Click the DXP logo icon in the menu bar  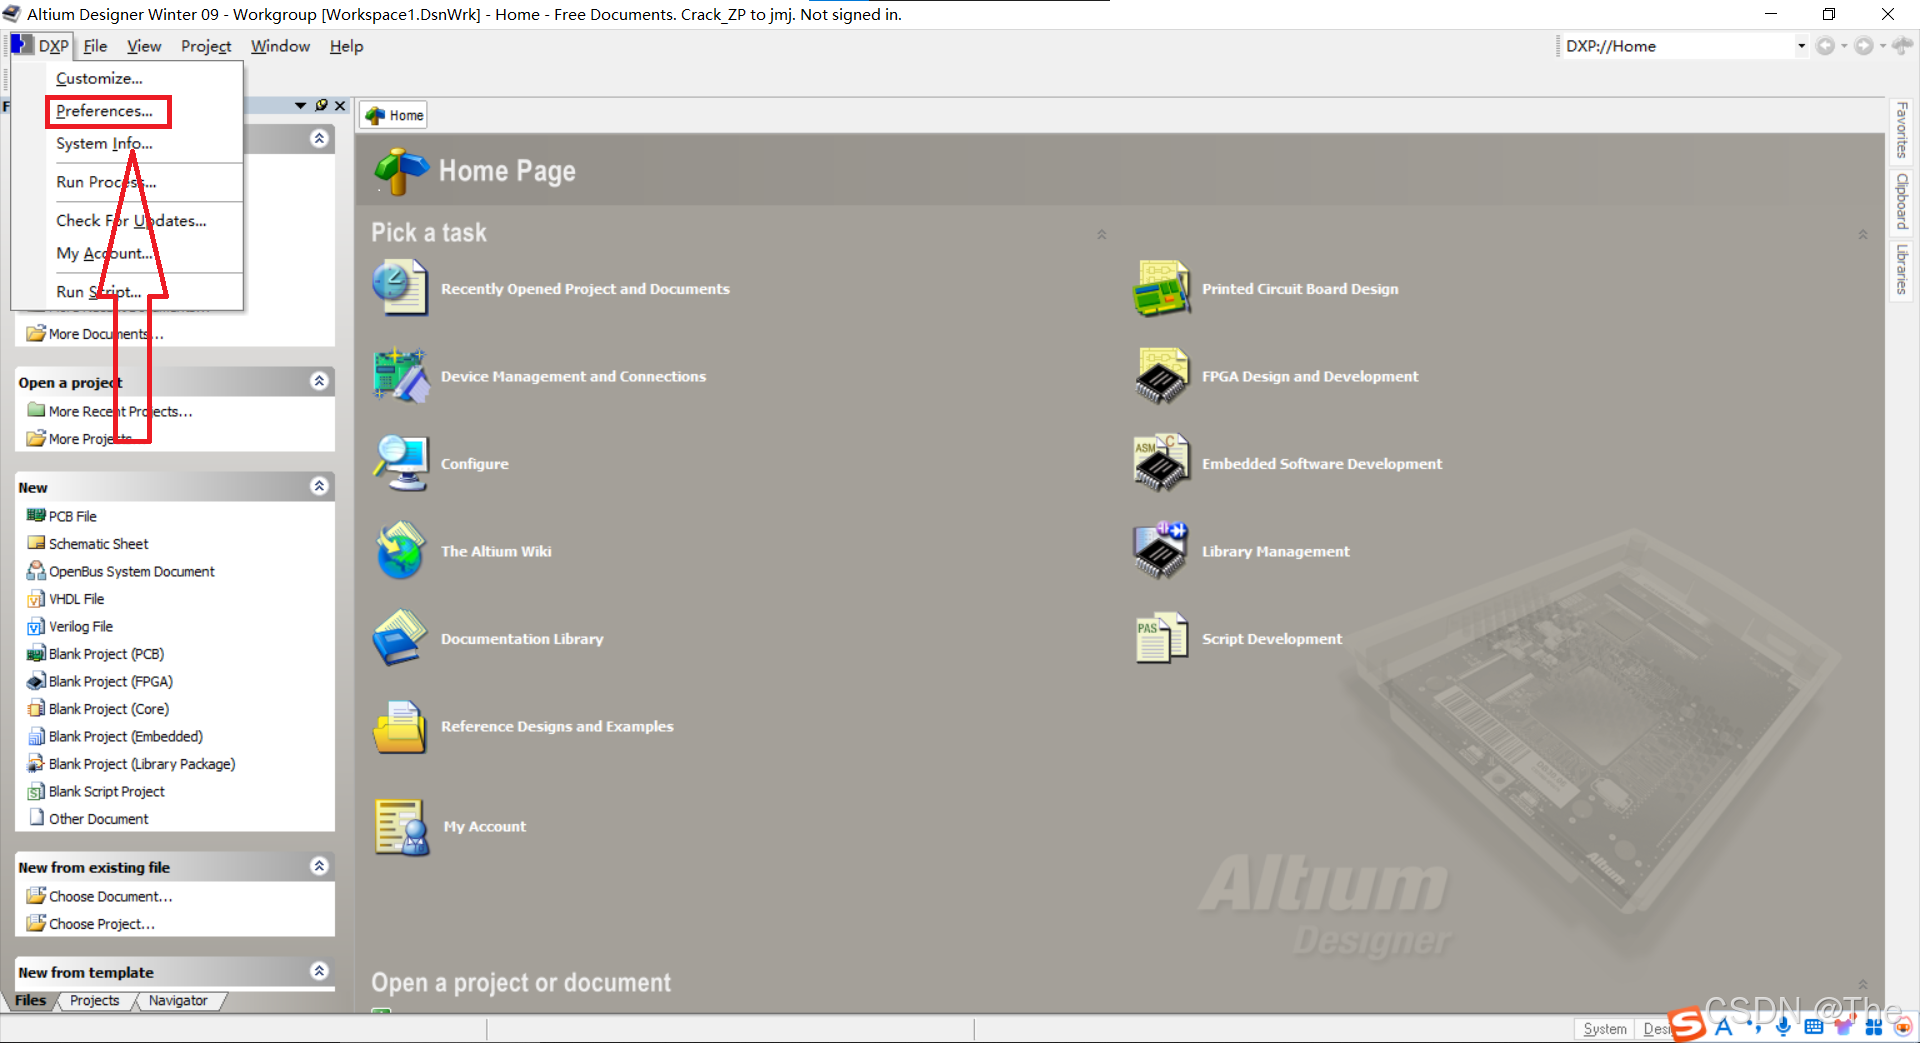point(22,45)
